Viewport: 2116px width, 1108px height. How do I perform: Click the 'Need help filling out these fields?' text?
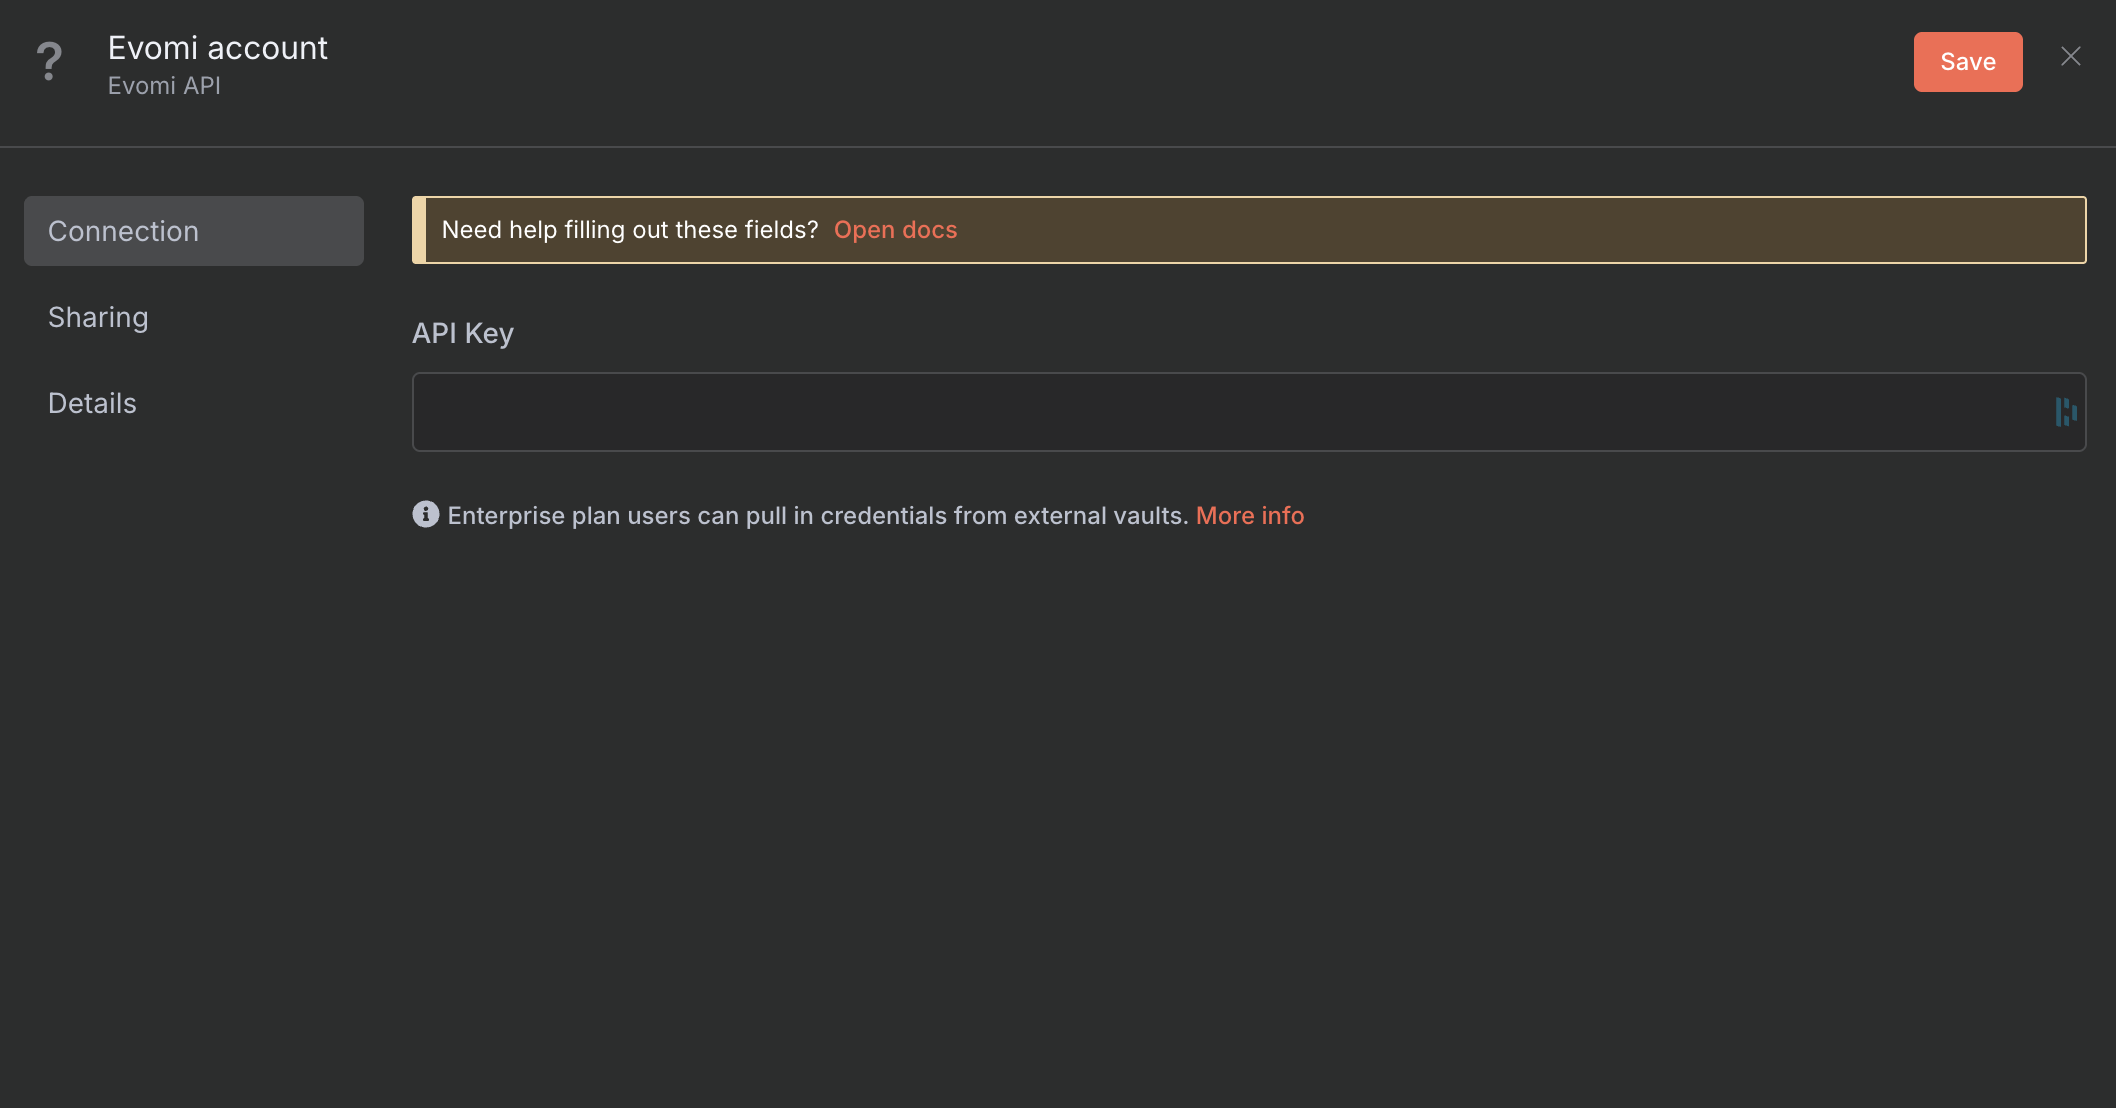pyautogui.click(x=630, y=230)
